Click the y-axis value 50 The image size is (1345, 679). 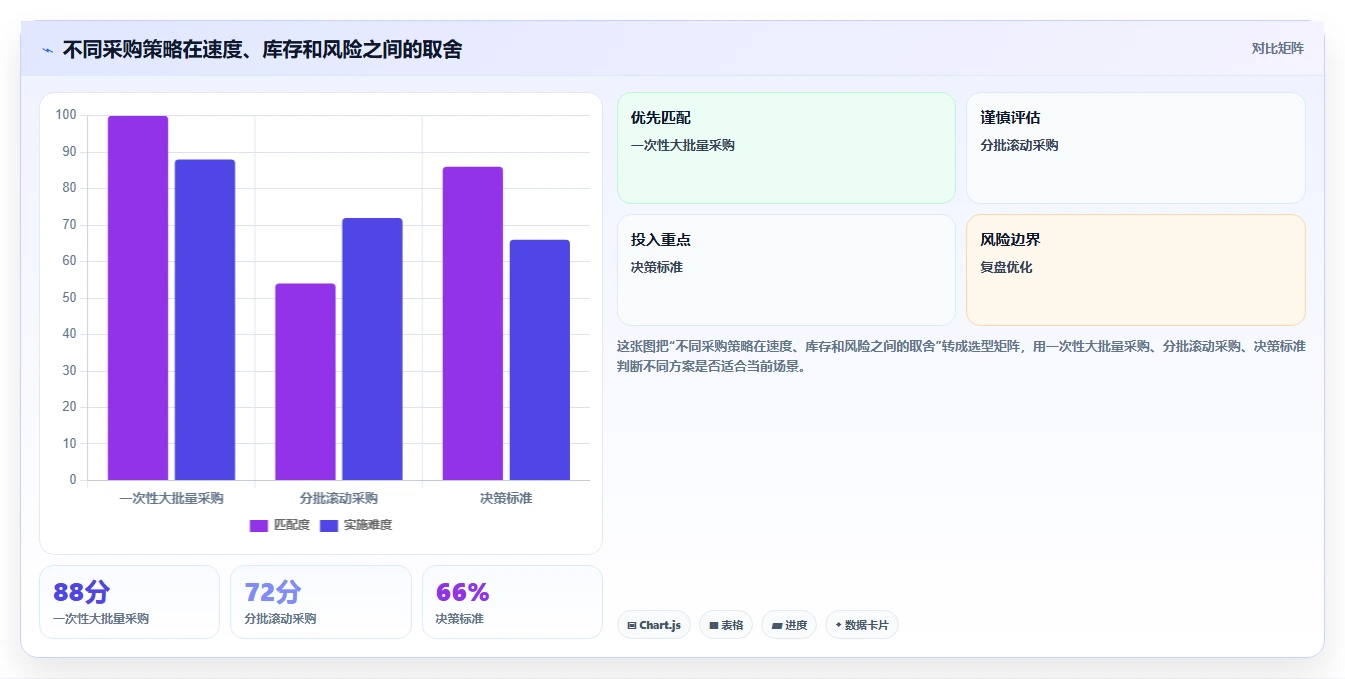(69, 298)
